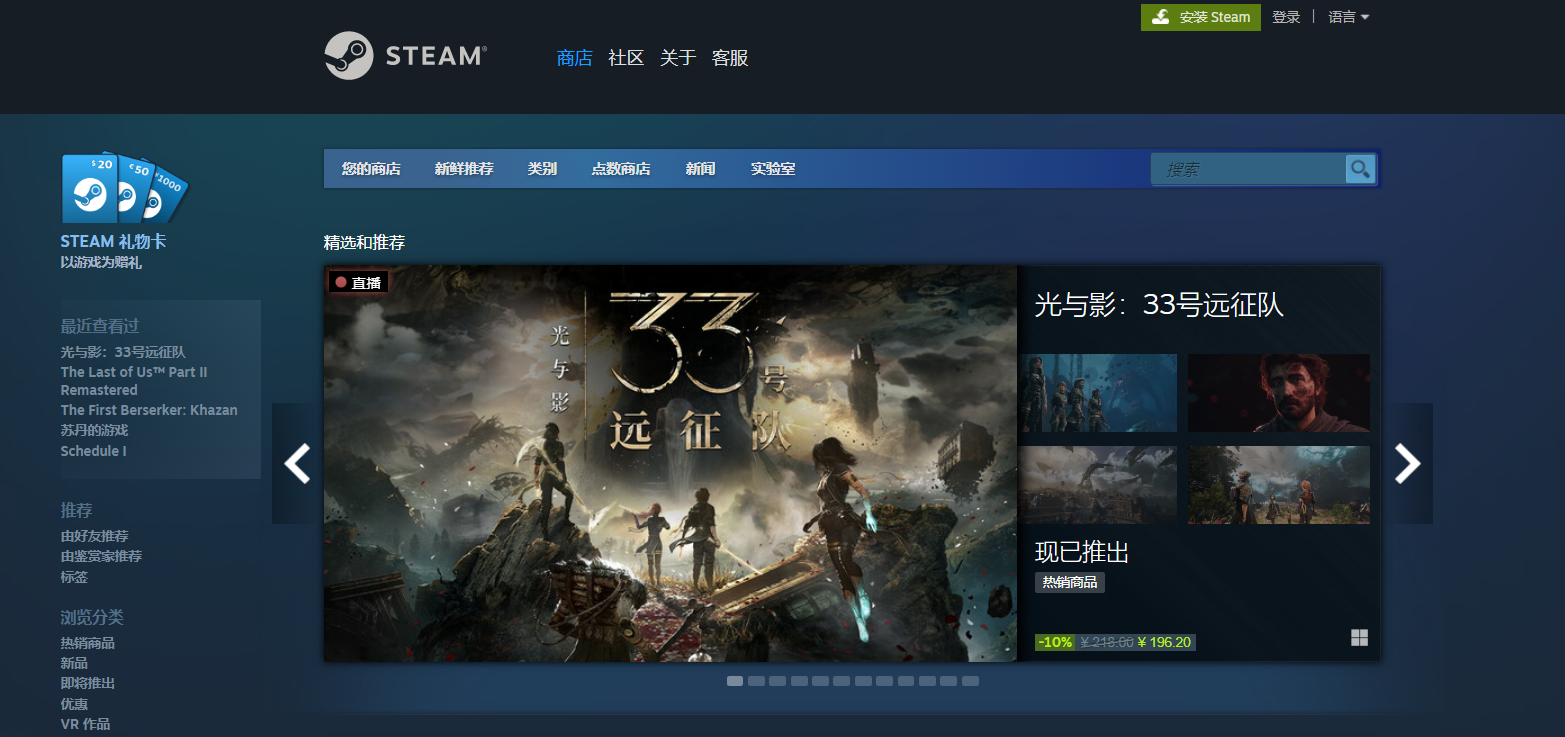Viewport: 1565px width, 737px height.
Task: Click the Windows platform icon
Action: click(1359, 638)
